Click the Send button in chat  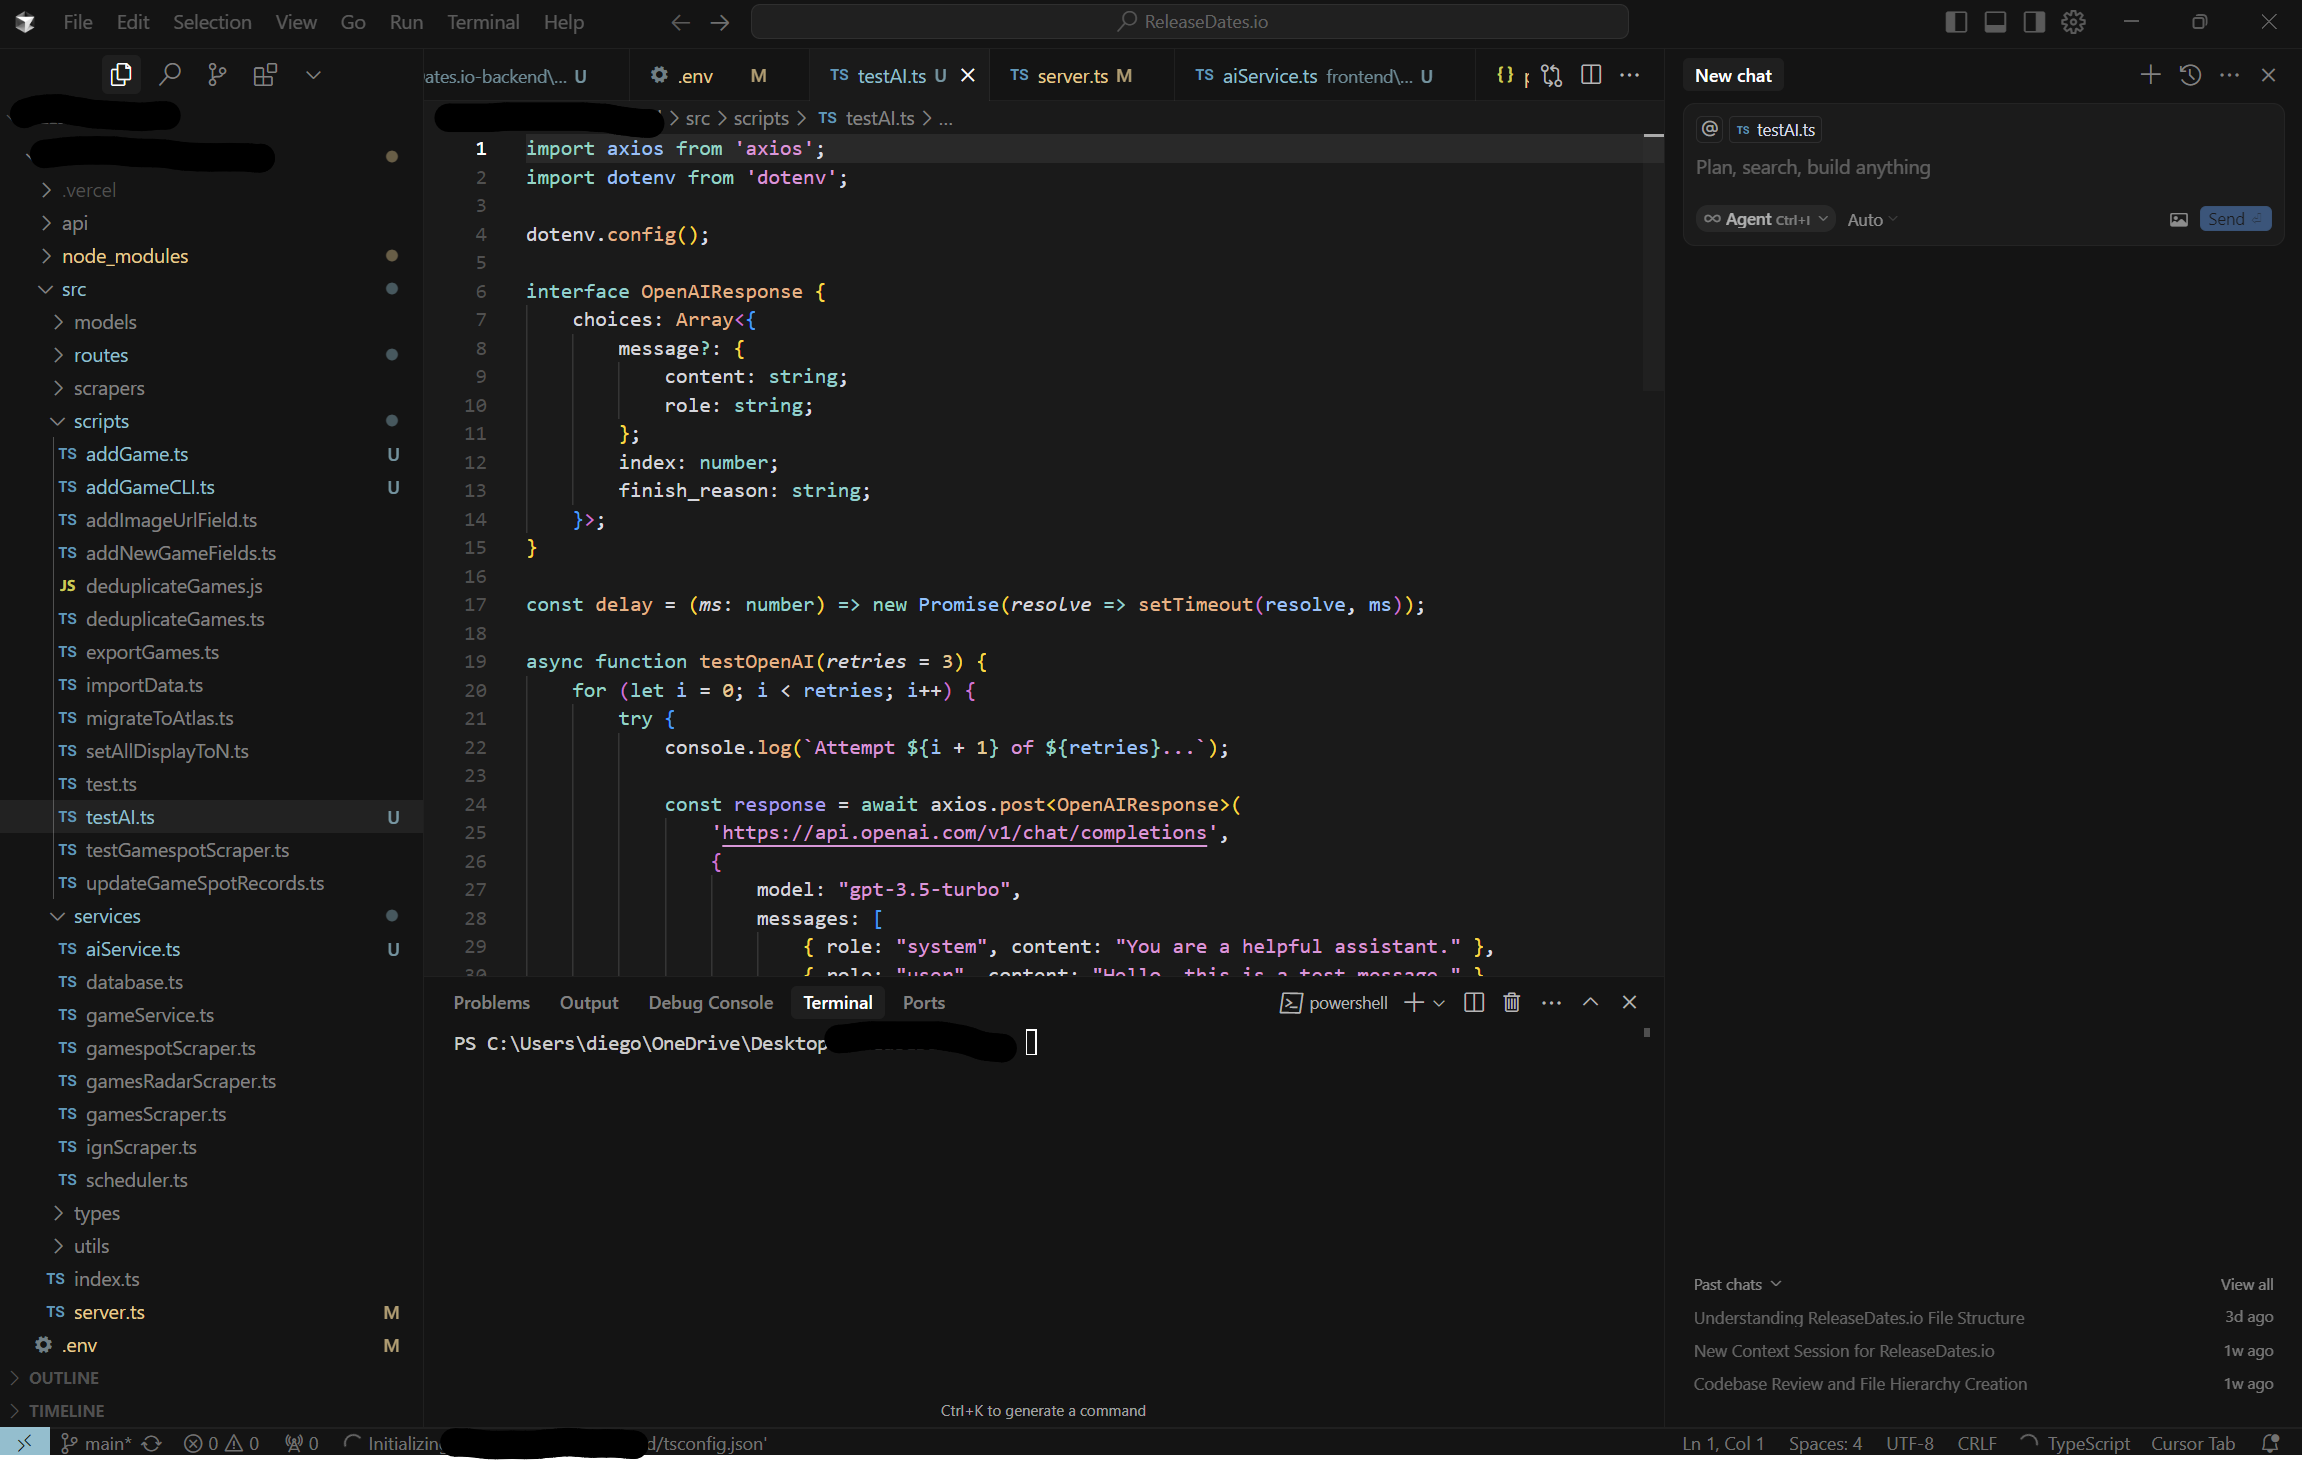click(2234, 220)
